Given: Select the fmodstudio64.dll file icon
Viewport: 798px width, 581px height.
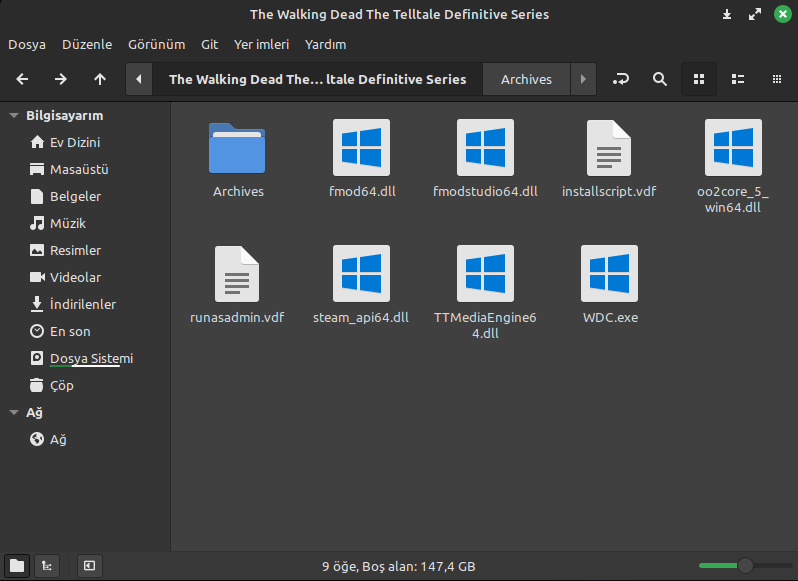Looking at the screenshot, I should (485, 148).
